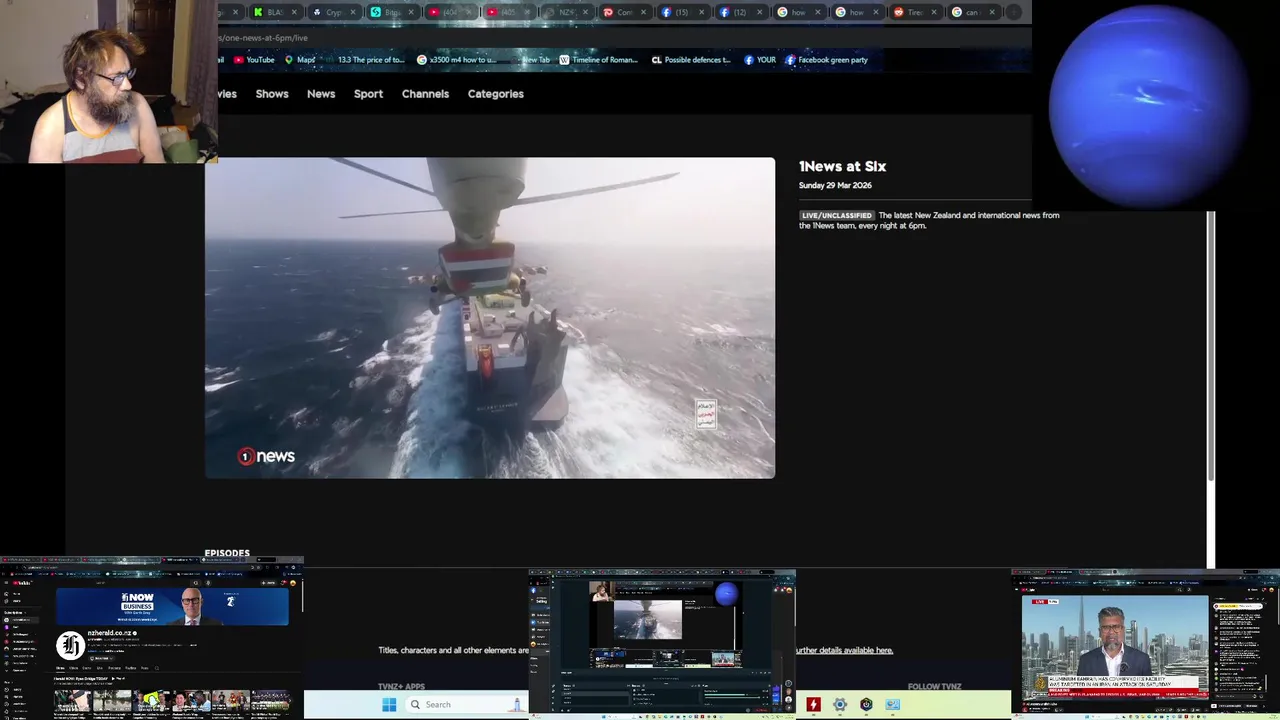Click the 'Sunday 29 Mar 2026' date text

[835, 185]
